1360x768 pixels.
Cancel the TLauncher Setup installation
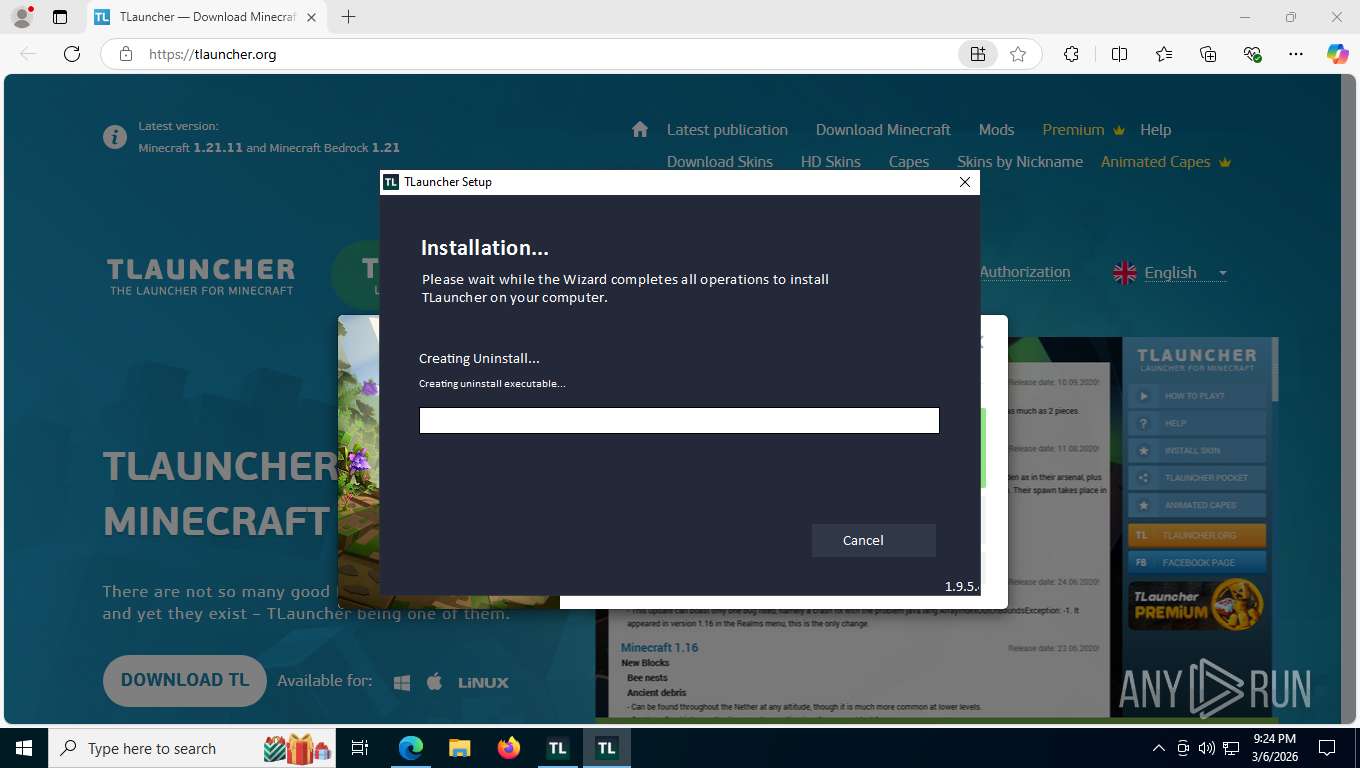873,540
